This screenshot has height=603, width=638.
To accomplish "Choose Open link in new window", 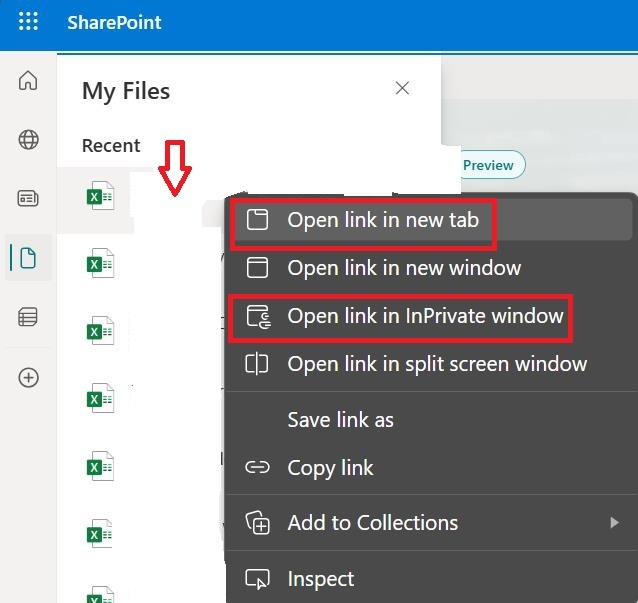I will [x=432, y=268].
